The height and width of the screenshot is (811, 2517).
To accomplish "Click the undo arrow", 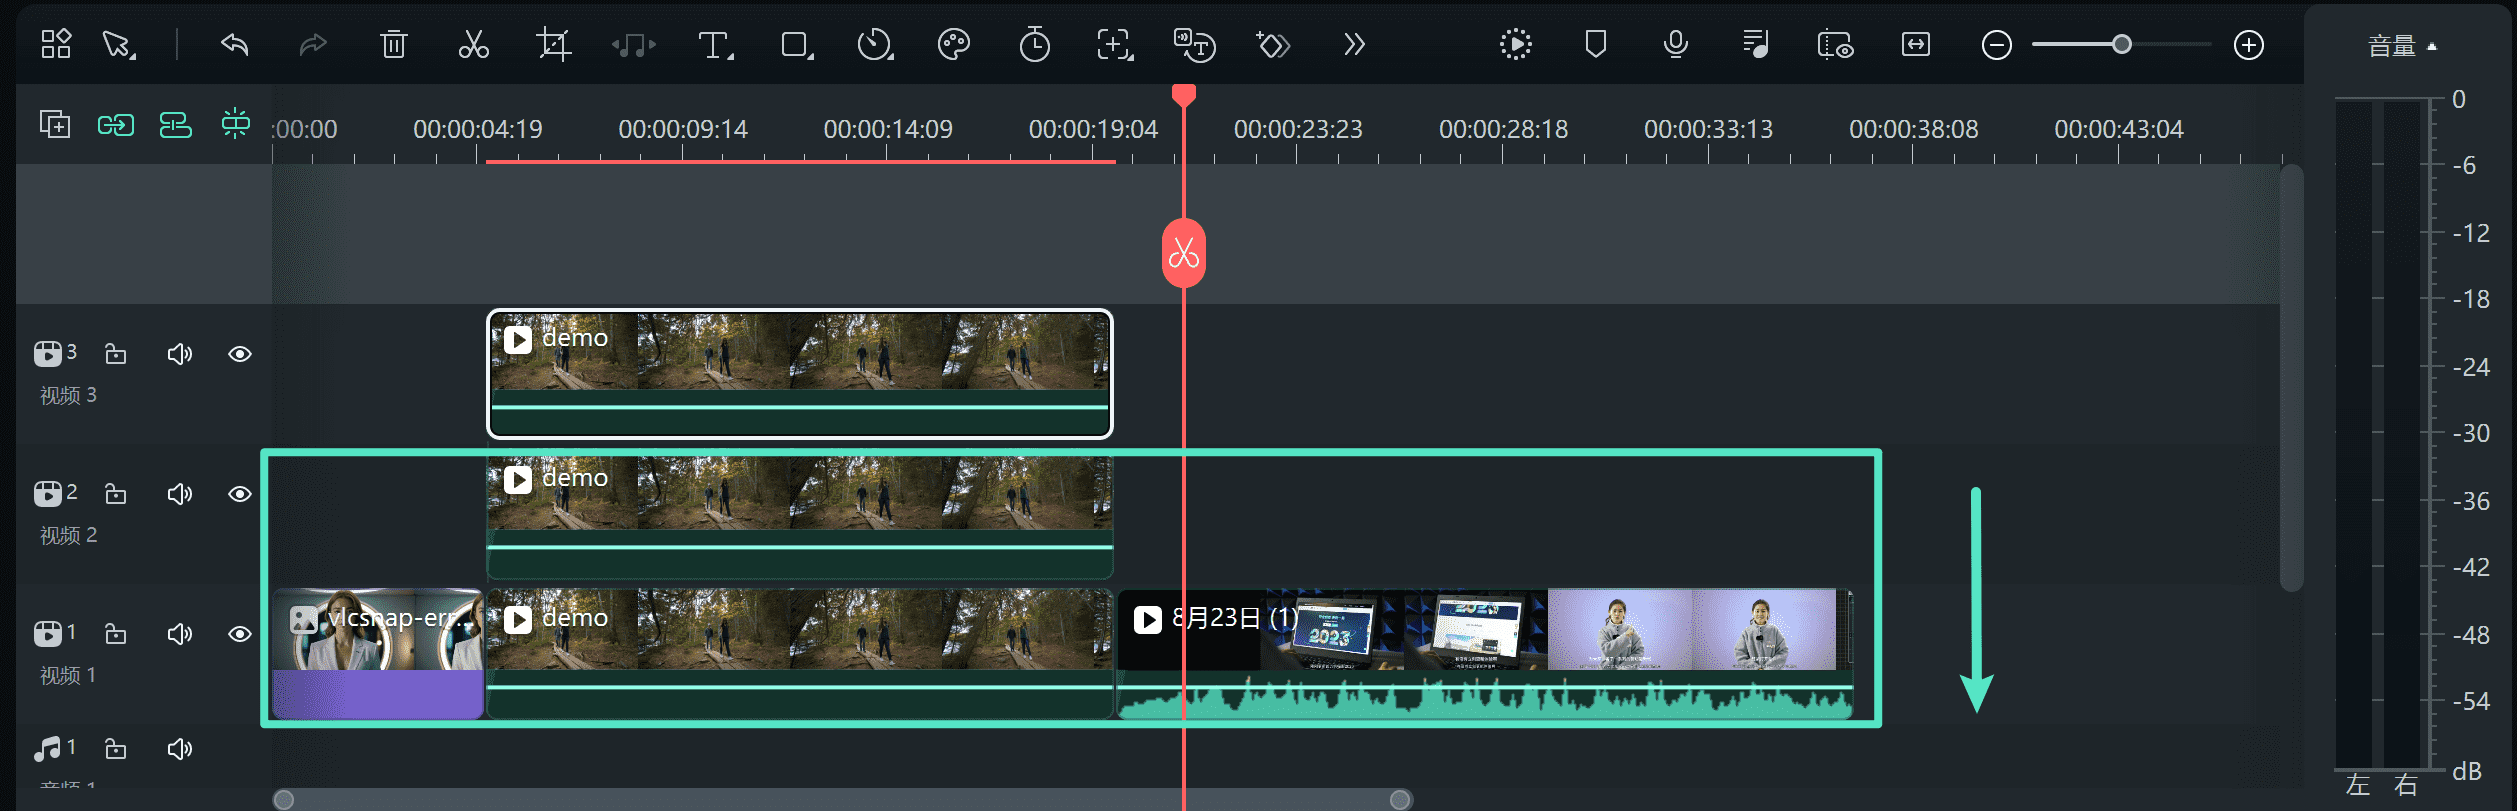I will pos(235,45).
